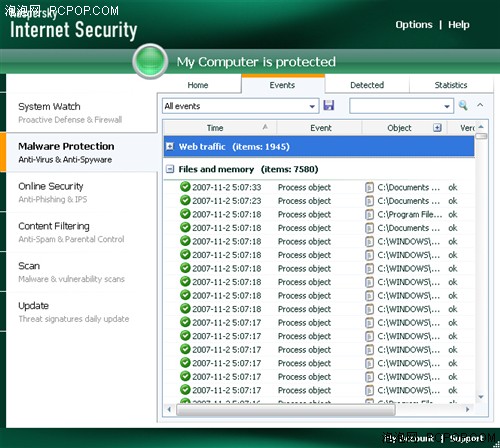
Task: Collapse search panel with up chevron icon
Action: coord(480,105)
